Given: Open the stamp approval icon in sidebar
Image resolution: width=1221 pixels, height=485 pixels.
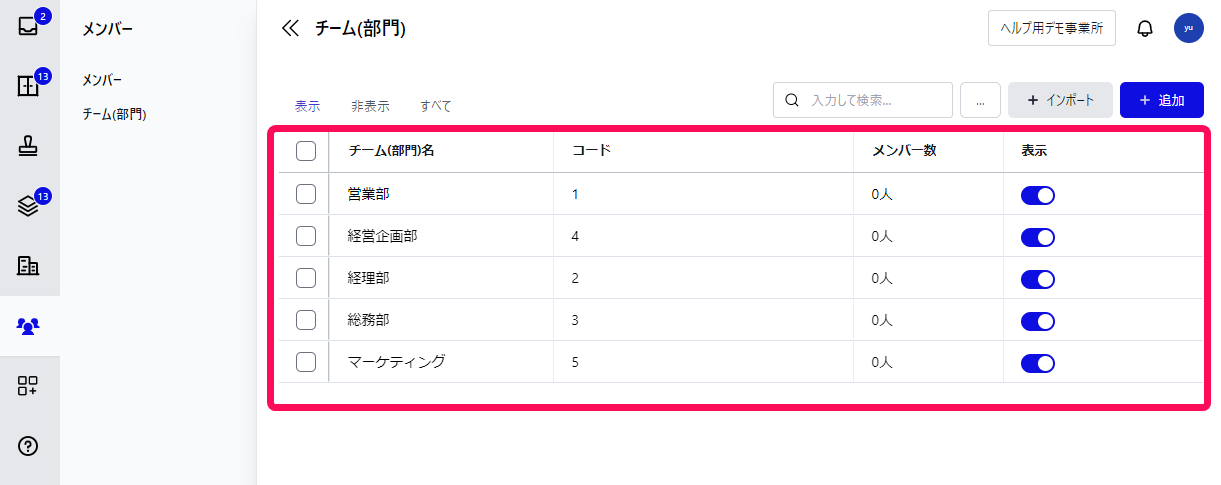Looking at the screenshot, I should [x=28, y=146].
